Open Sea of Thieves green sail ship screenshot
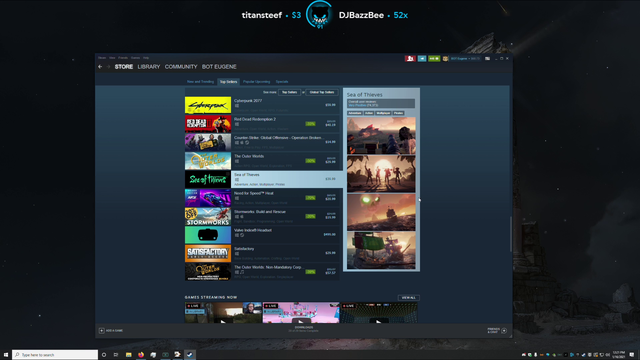This screenshot has width=640, height=360. (x=381, y=251)
